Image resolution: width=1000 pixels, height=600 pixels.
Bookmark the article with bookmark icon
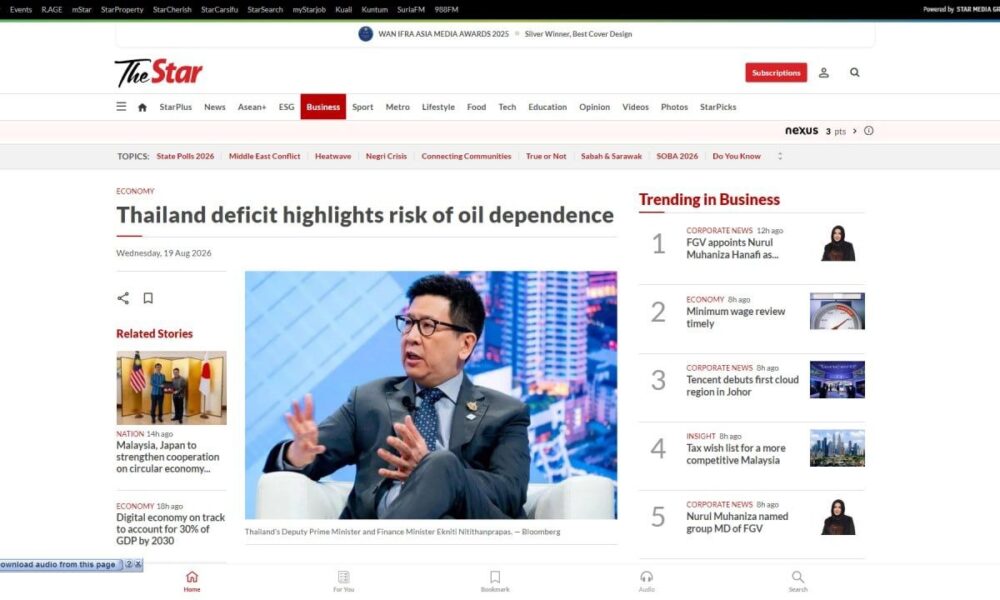click(148, 298)
